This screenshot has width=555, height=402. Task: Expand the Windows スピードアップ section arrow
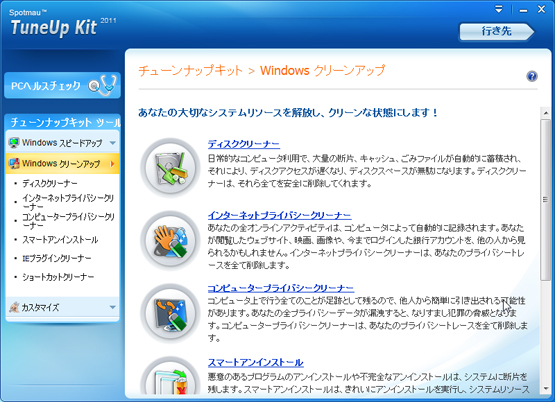pyautogui.click(x=113, y=143)
